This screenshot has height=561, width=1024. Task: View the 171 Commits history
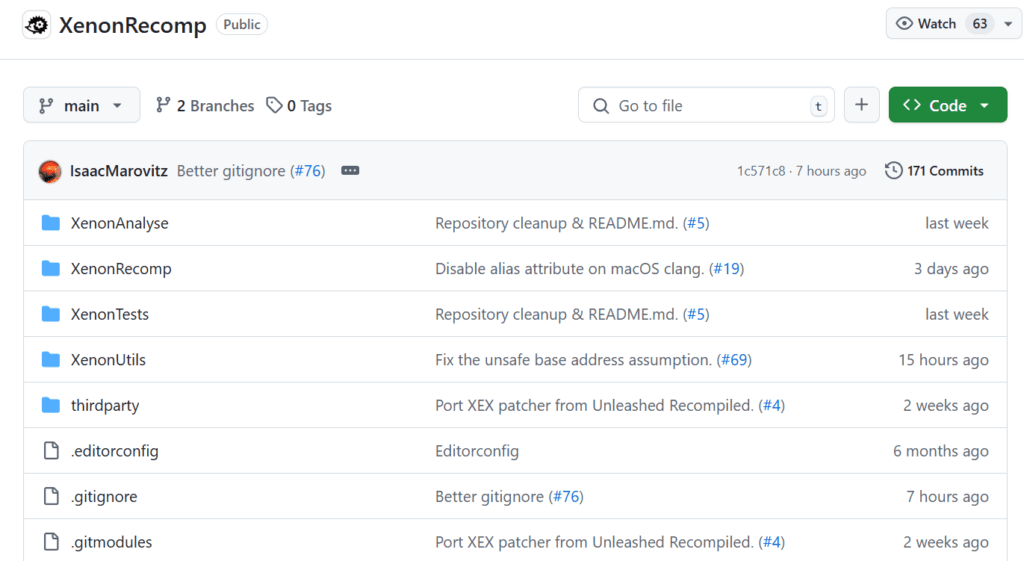(x=935, y=171)
